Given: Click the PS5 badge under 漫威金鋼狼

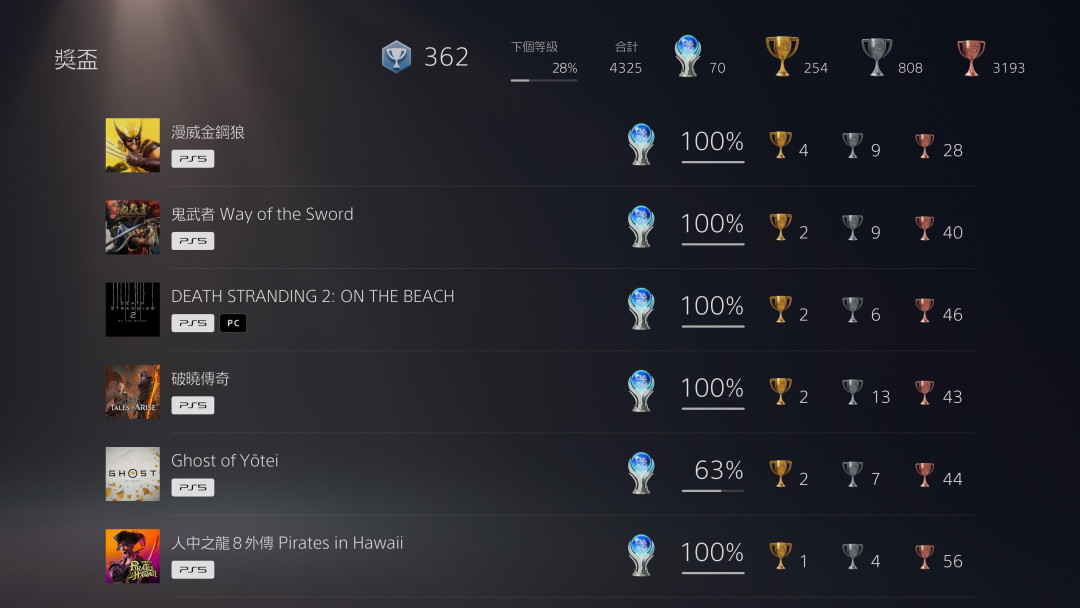Looking at the screenshot, I should (193, 159).
